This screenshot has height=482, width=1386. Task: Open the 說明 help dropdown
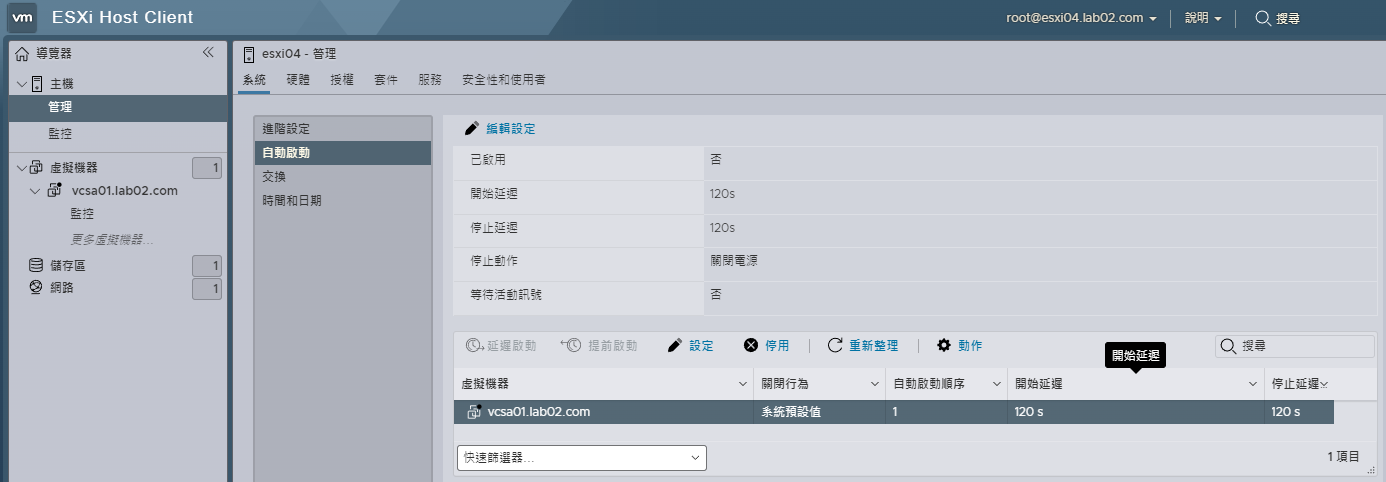point(1204,18)
